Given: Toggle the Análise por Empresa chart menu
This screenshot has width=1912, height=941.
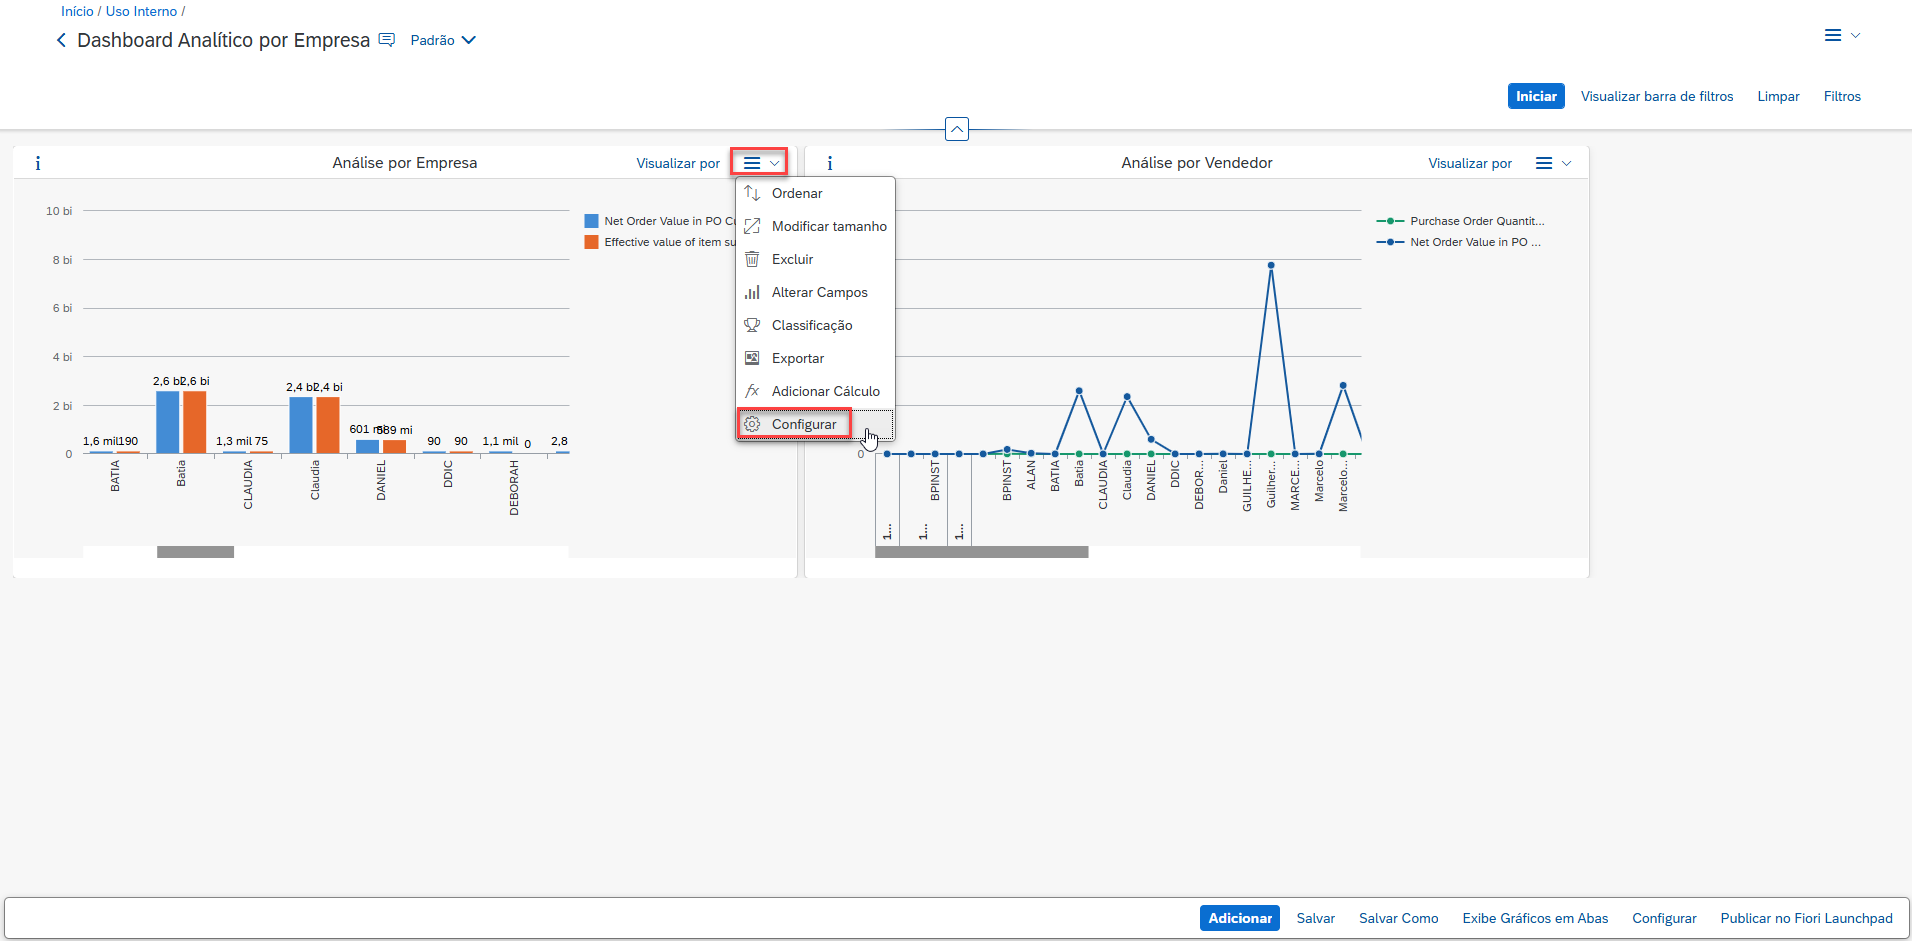Looking at the screenshot, I should click(x=760, y=163).
